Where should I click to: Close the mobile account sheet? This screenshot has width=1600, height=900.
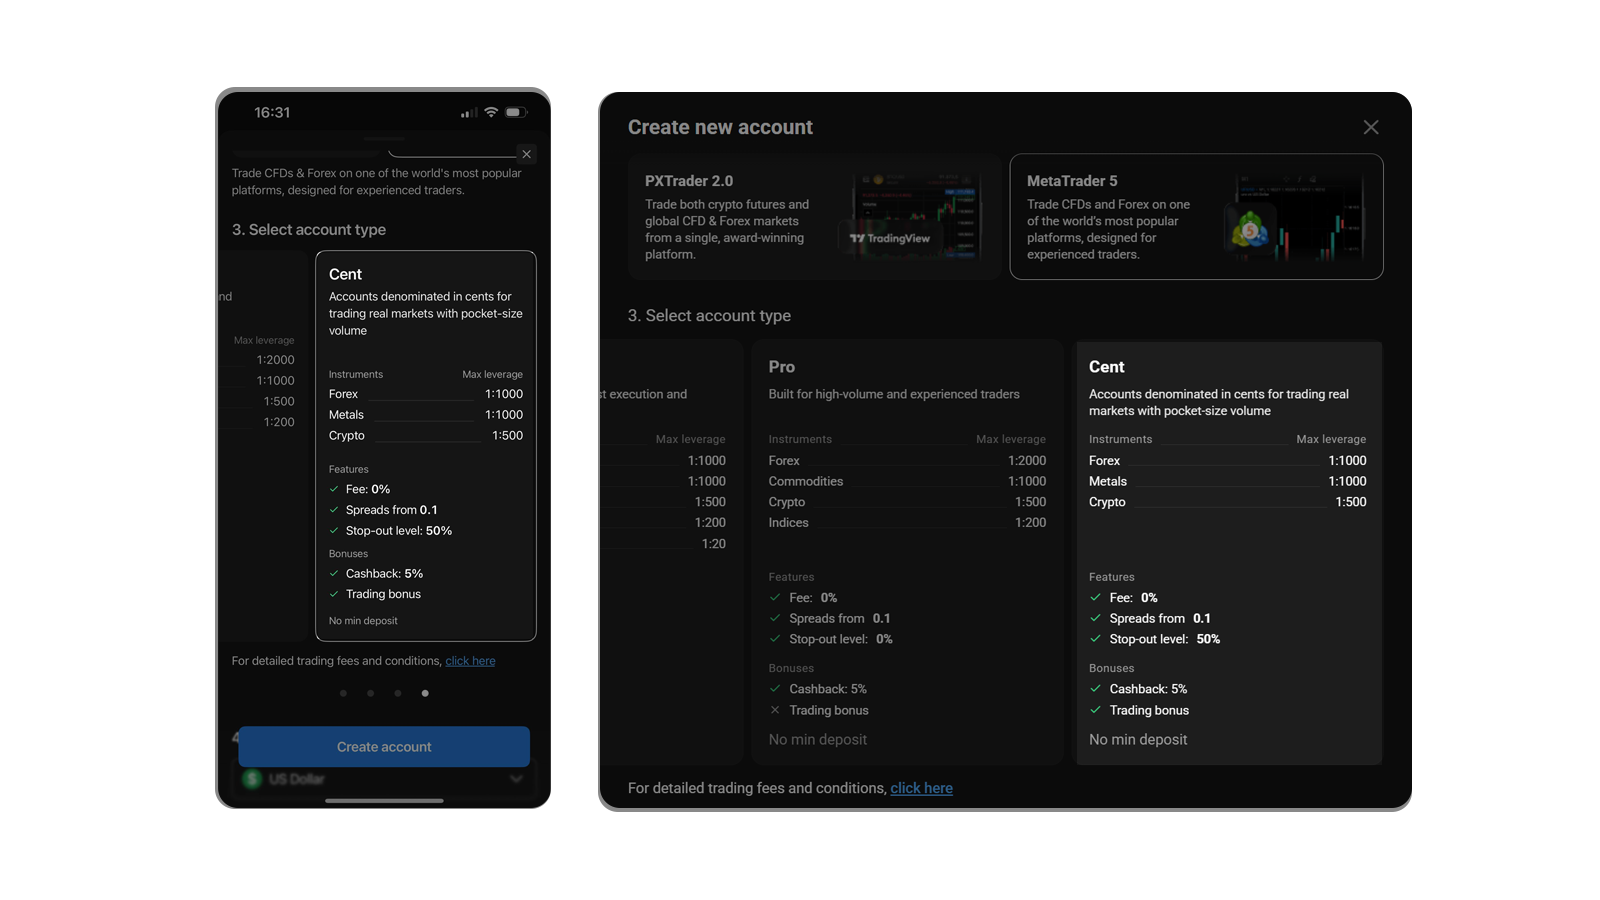(x=526, y=154)
